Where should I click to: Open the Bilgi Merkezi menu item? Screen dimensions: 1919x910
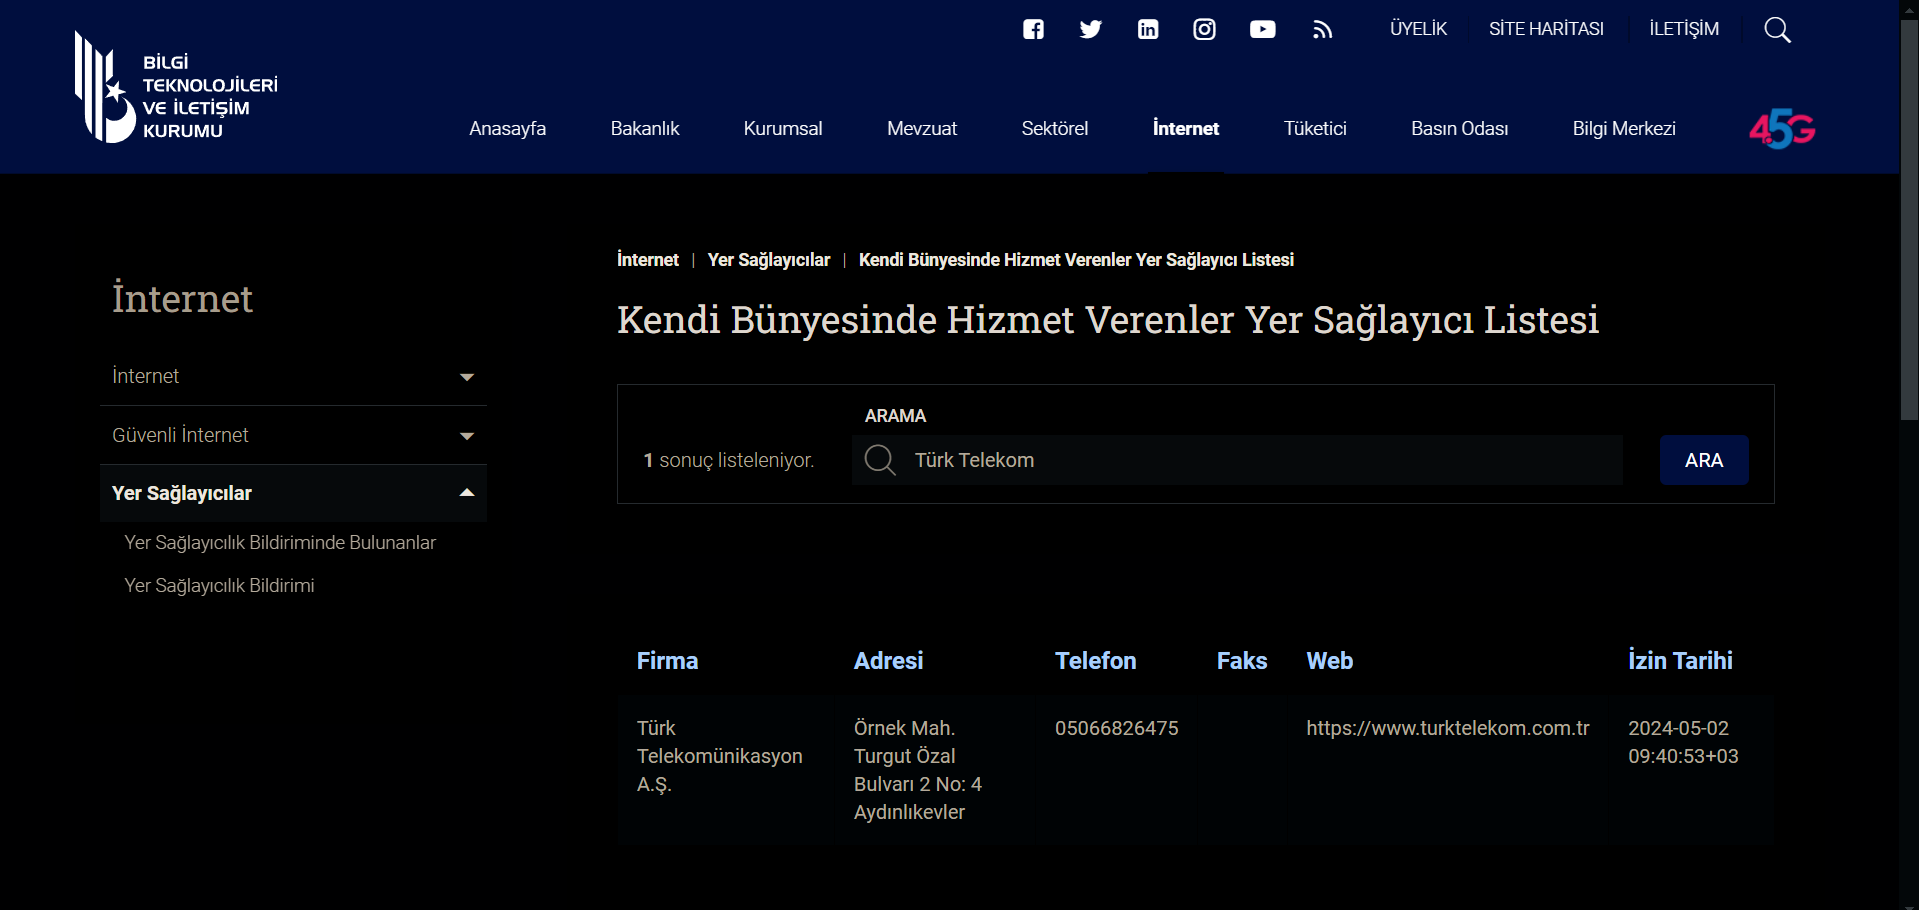pyautogui.click(x=1624, y=128)
